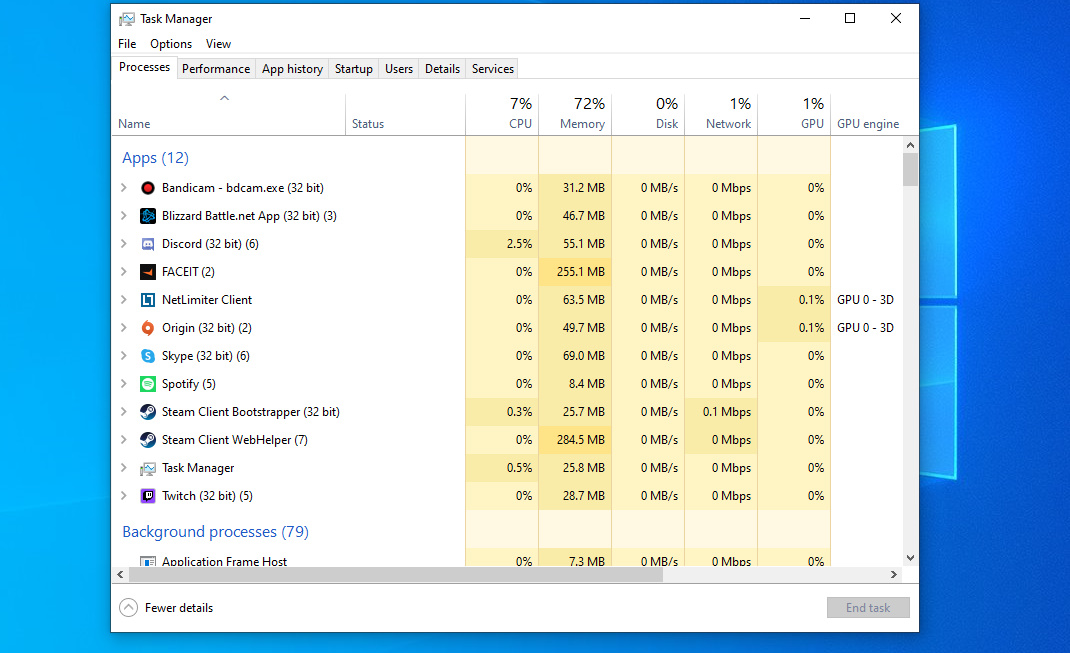Sort processes by Memory column

click(575, 114)
